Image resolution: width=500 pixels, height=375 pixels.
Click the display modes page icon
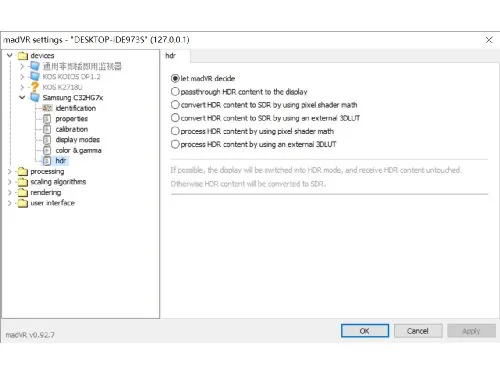click(x=47, y=140)
